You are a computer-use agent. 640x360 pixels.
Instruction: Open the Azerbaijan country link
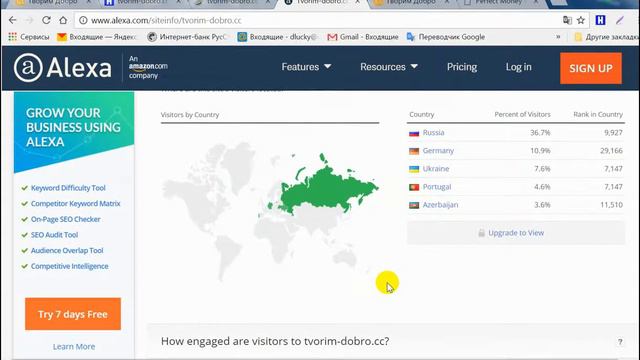pyautogui.click(x=440, y=204)
